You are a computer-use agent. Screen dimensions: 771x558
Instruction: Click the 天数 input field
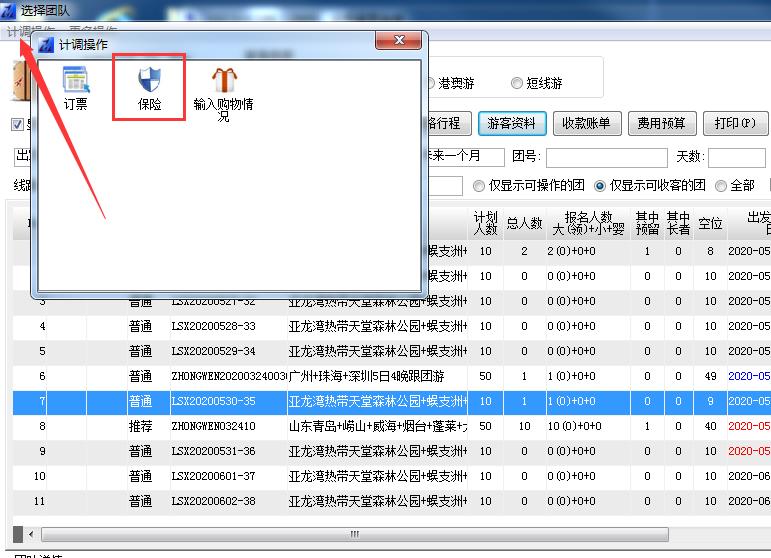736,157
